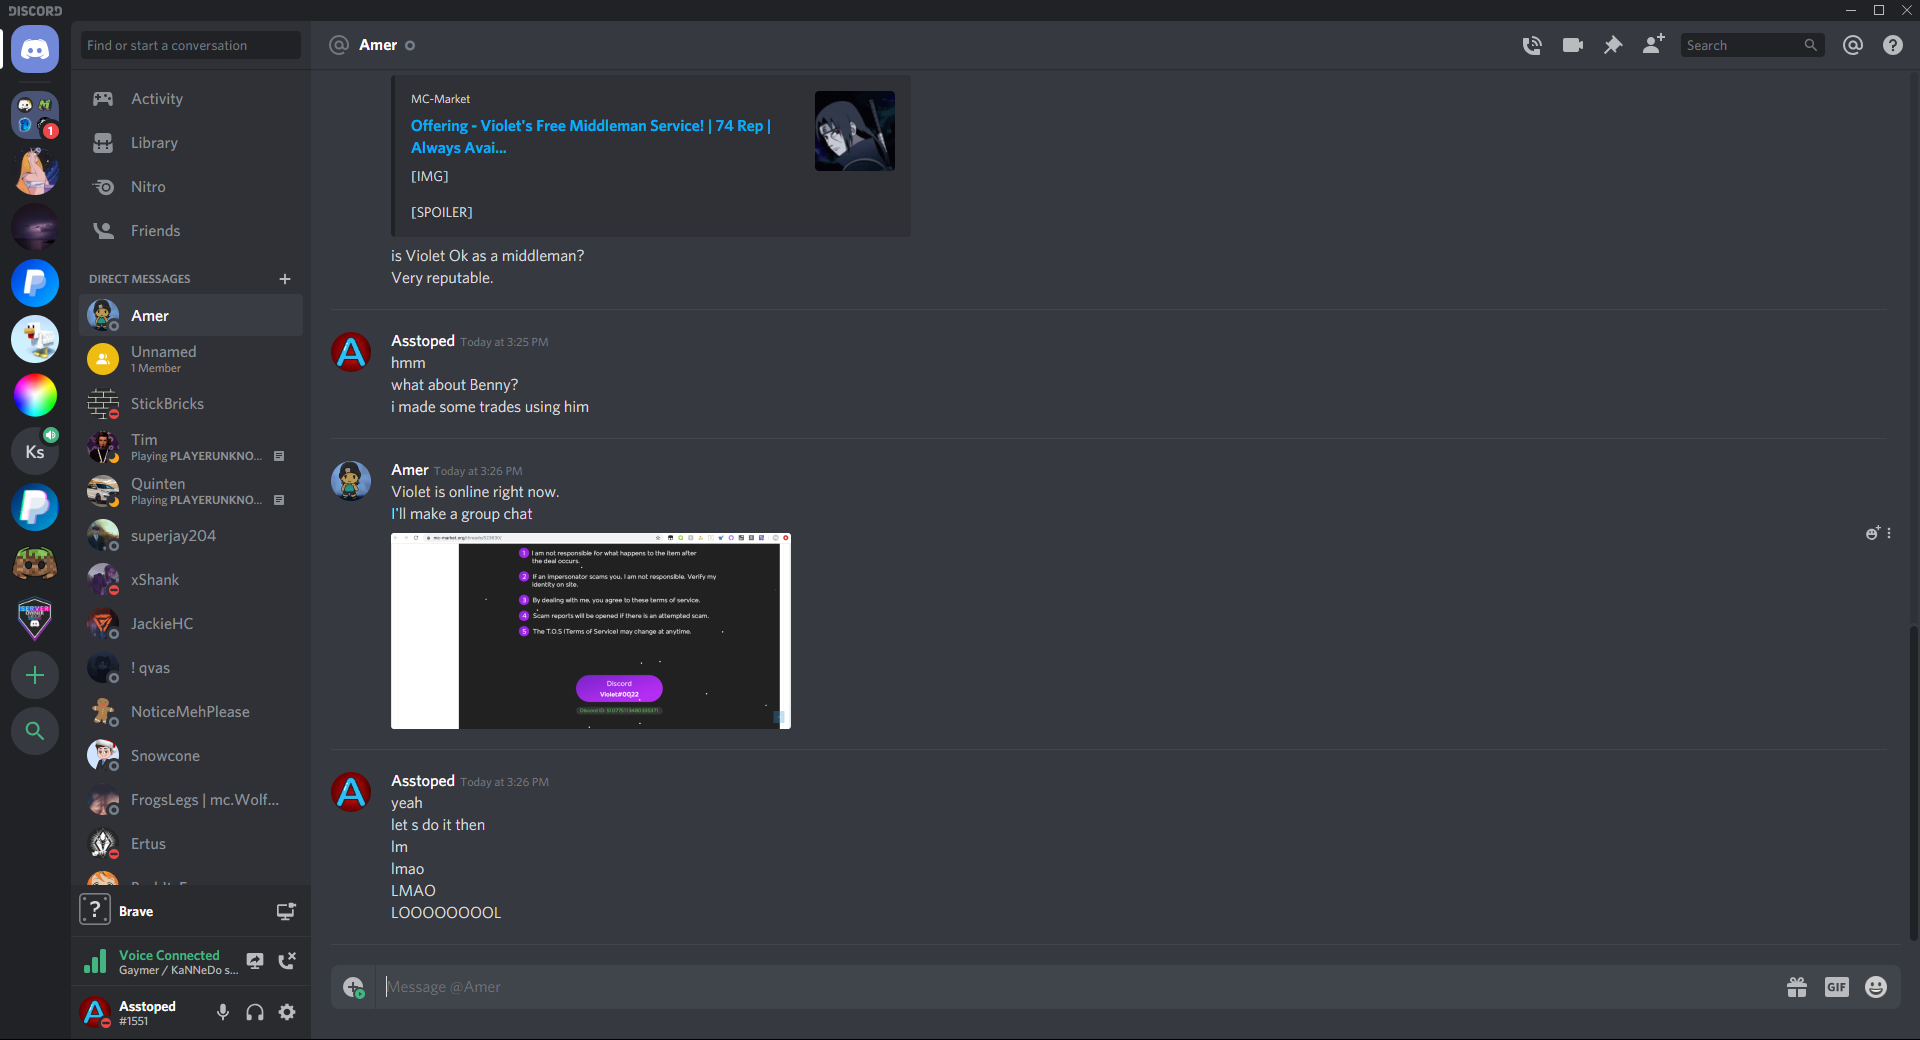Open the StickBricks conversation

[x=167, y=404]
